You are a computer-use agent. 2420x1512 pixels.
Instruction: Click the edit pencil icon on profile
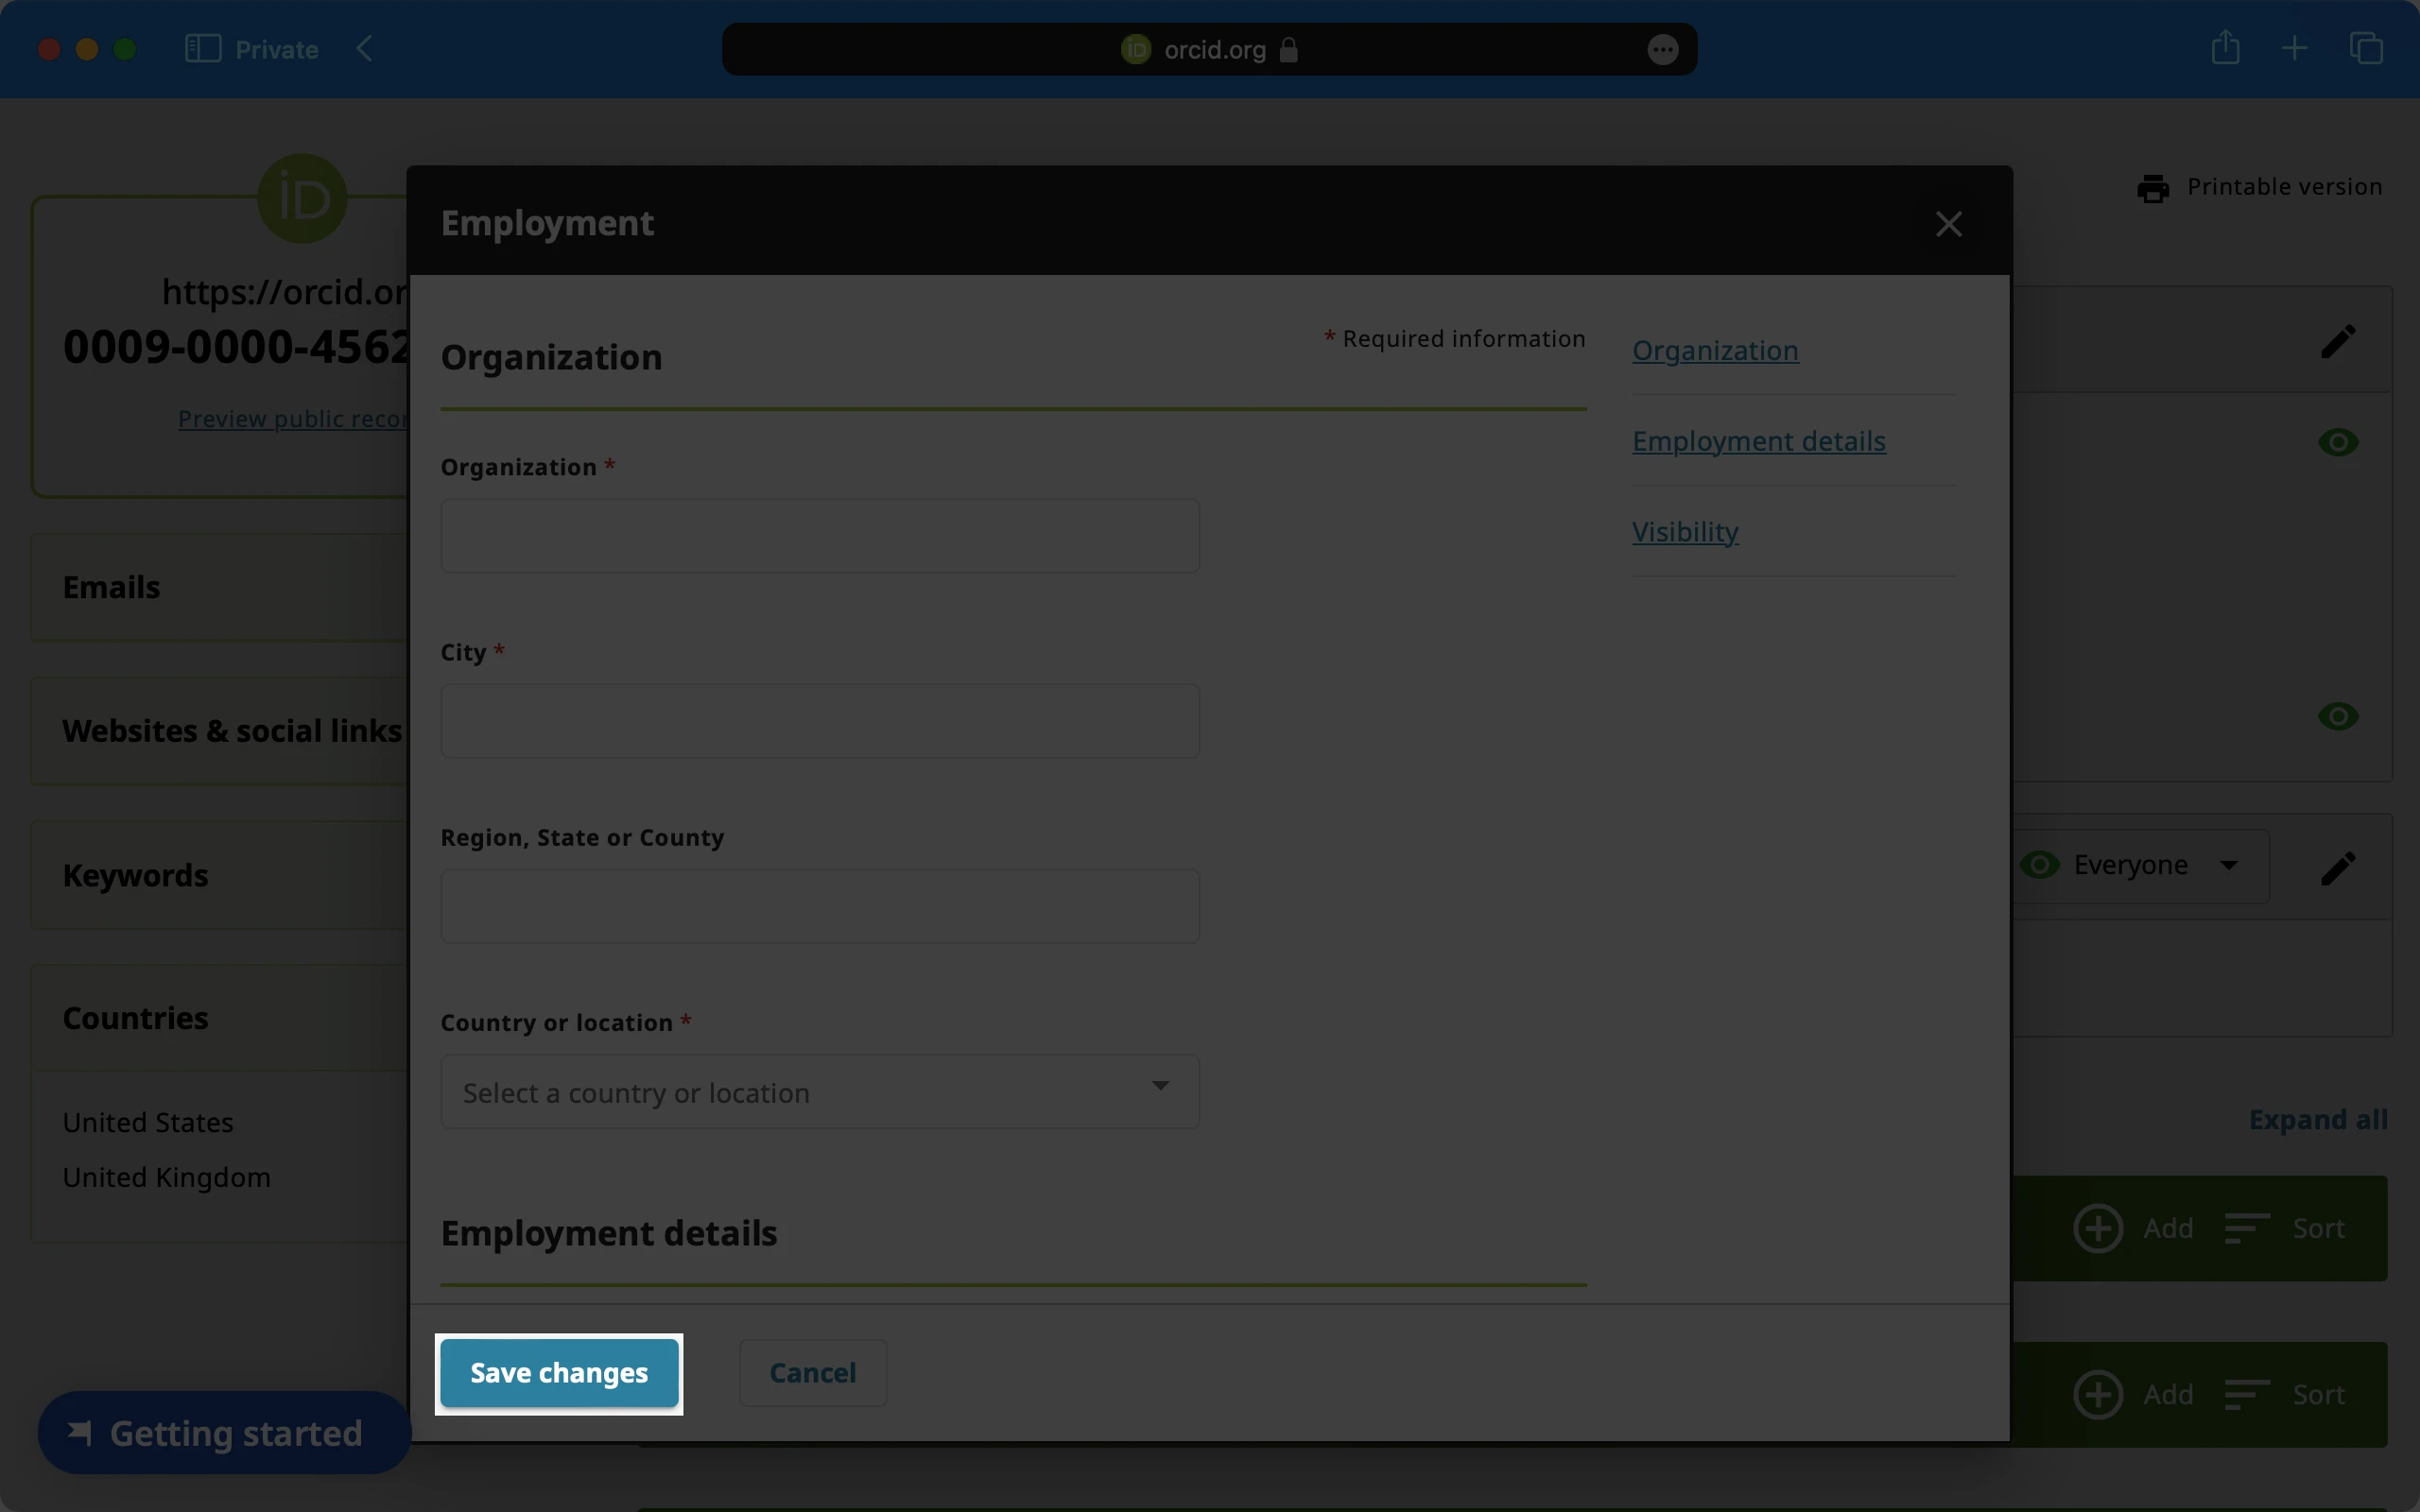2340,341
